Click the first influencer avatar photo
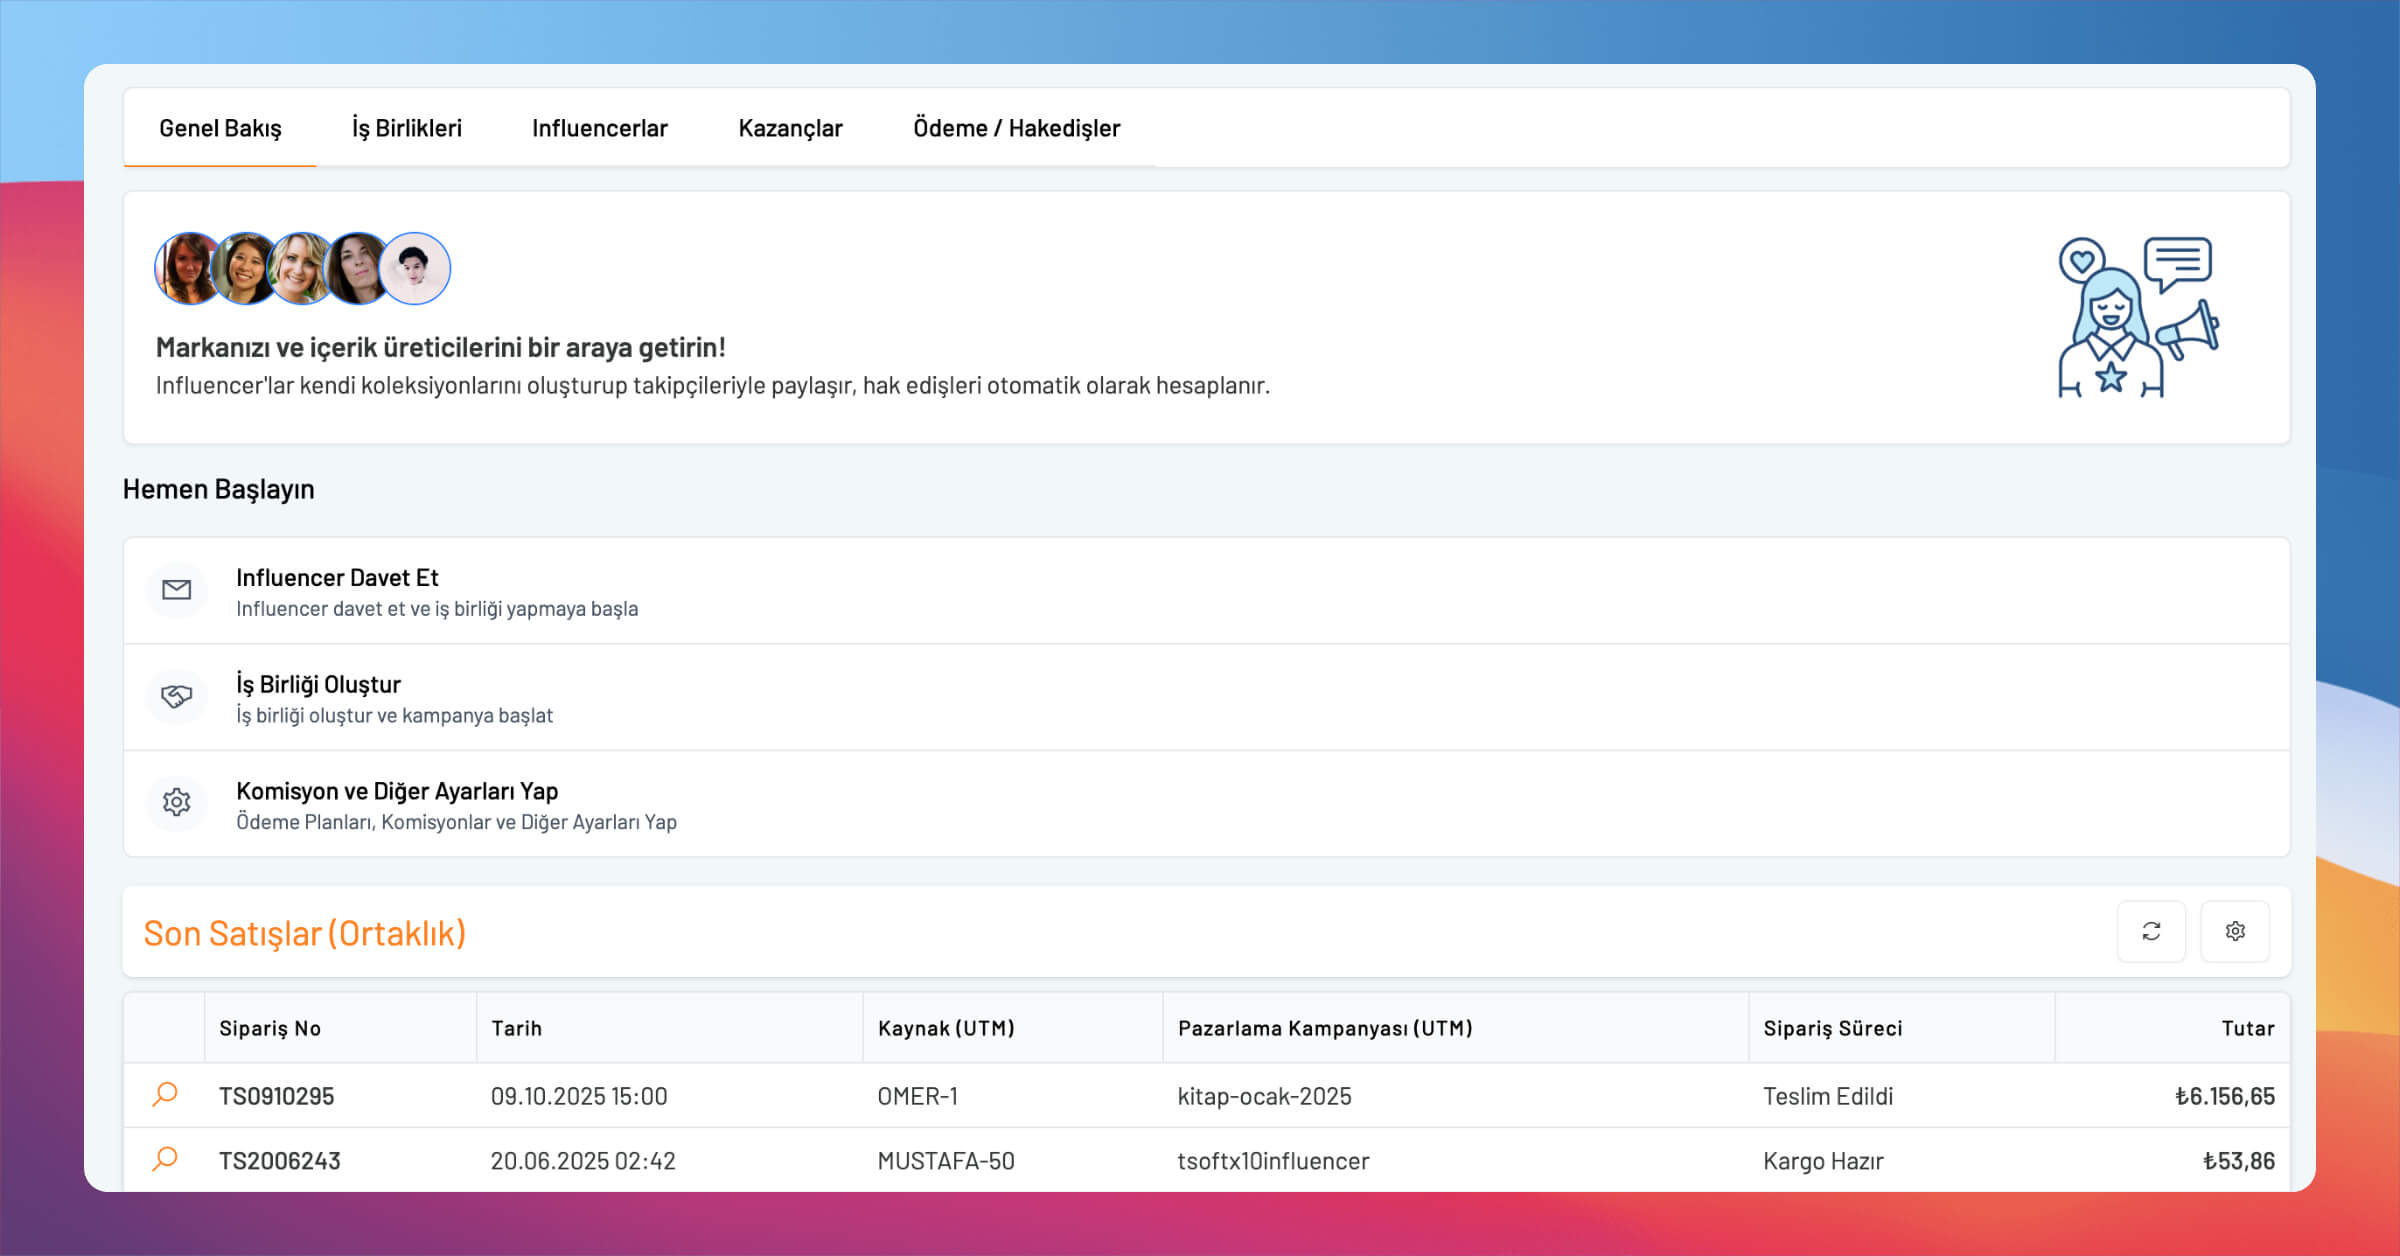The height and width of the screenshot is (1256, 2400). (x=186, y=268)
